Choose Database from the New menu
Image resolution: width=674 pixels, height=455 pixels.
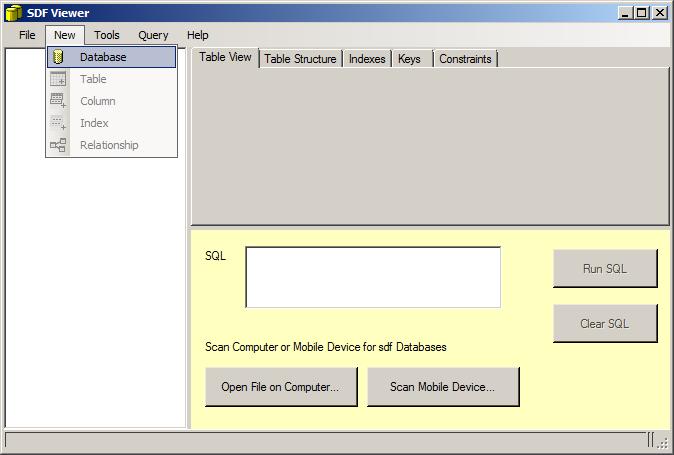coord(111,57)
